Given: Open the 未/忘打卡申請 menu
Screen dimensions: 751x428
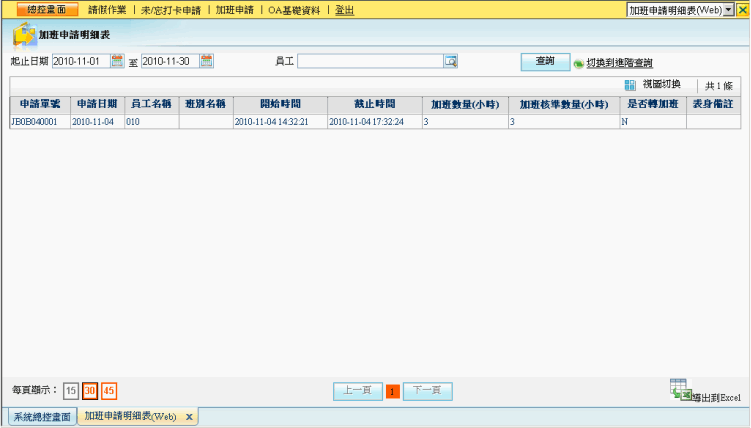Looking at the screenshot, I should 171,10.
